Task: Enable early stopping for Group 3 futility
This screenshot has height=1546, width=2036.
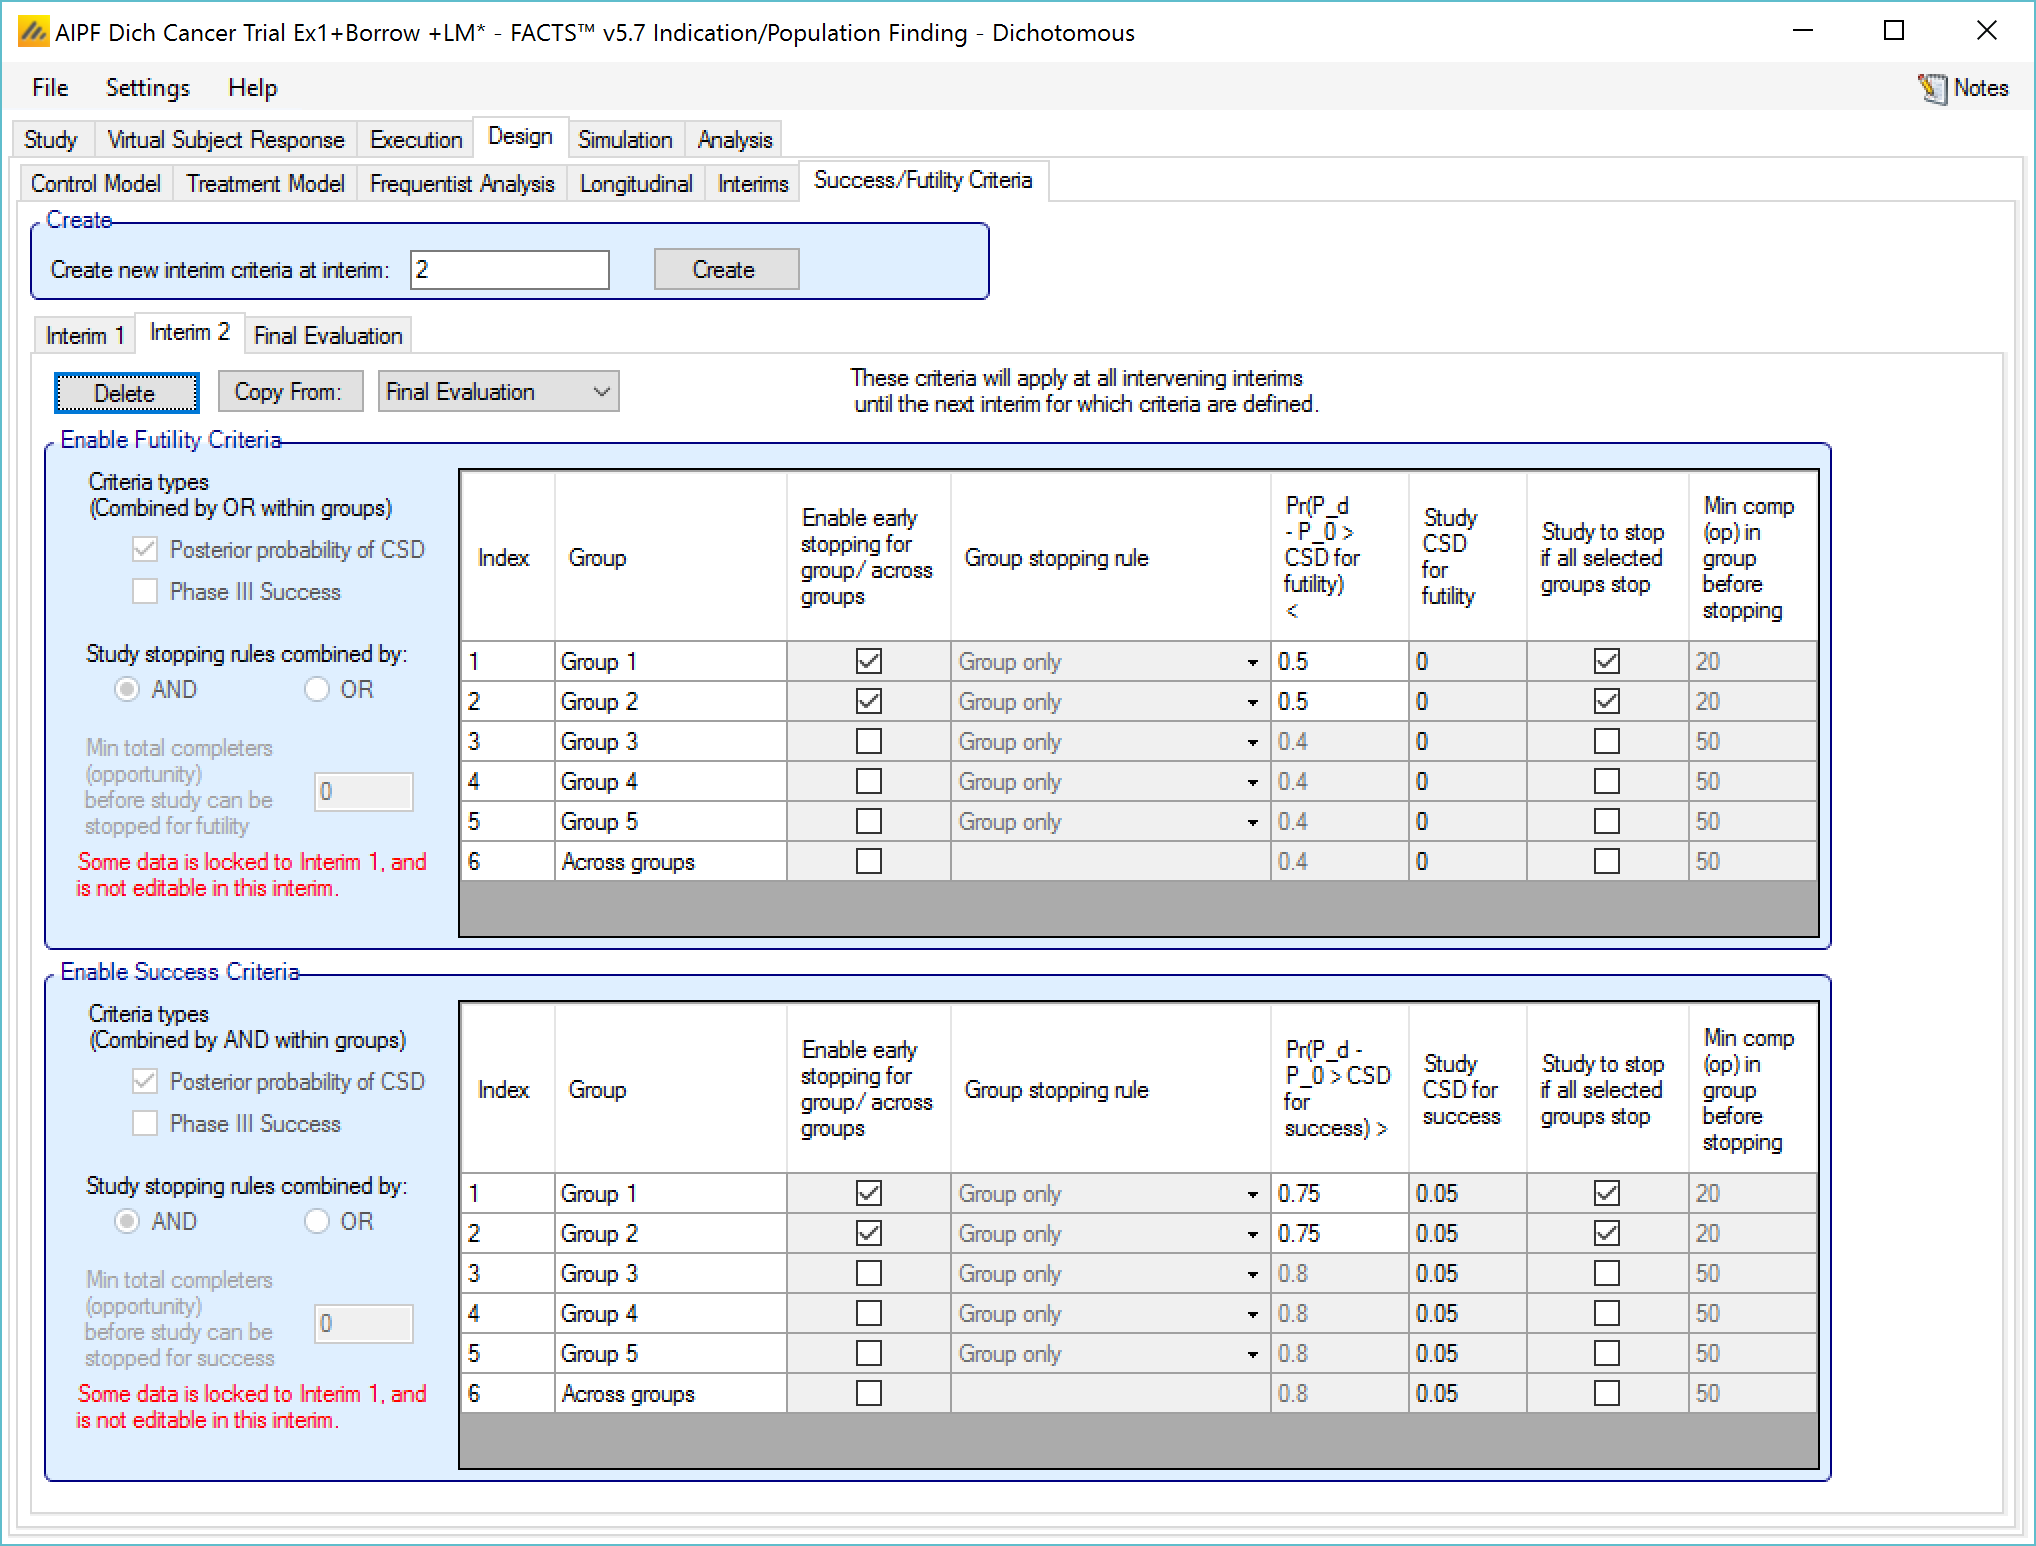Action: pos(868,741)
